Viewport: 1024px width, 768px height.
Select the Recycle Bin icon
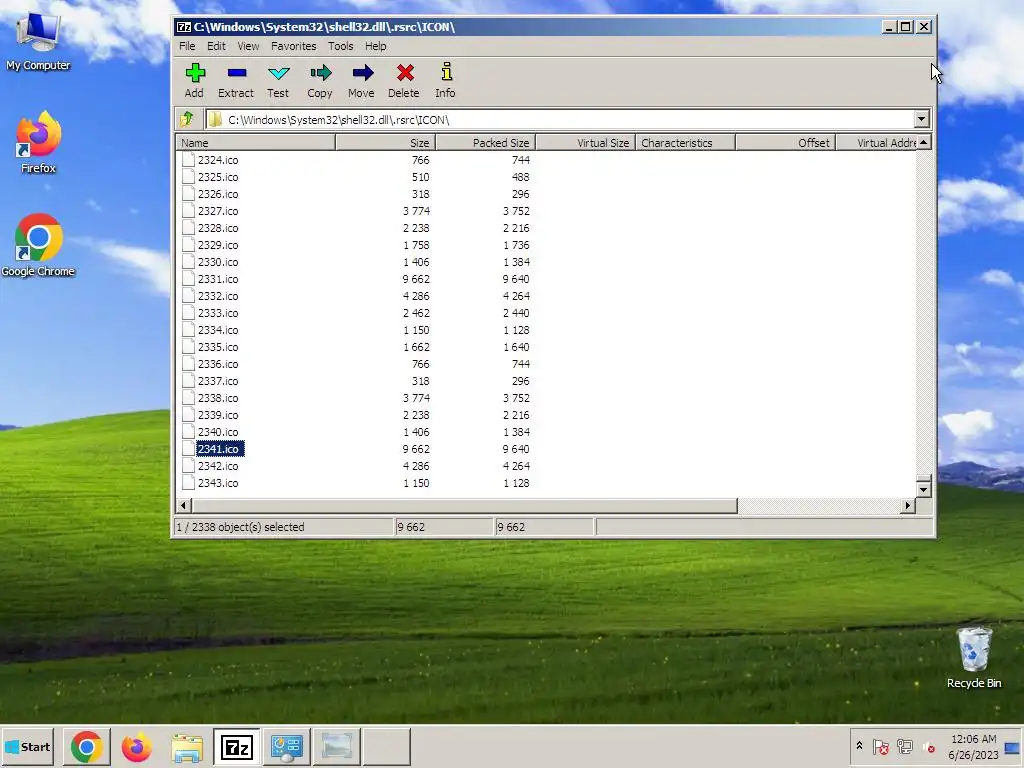click(x=974, y=658)
